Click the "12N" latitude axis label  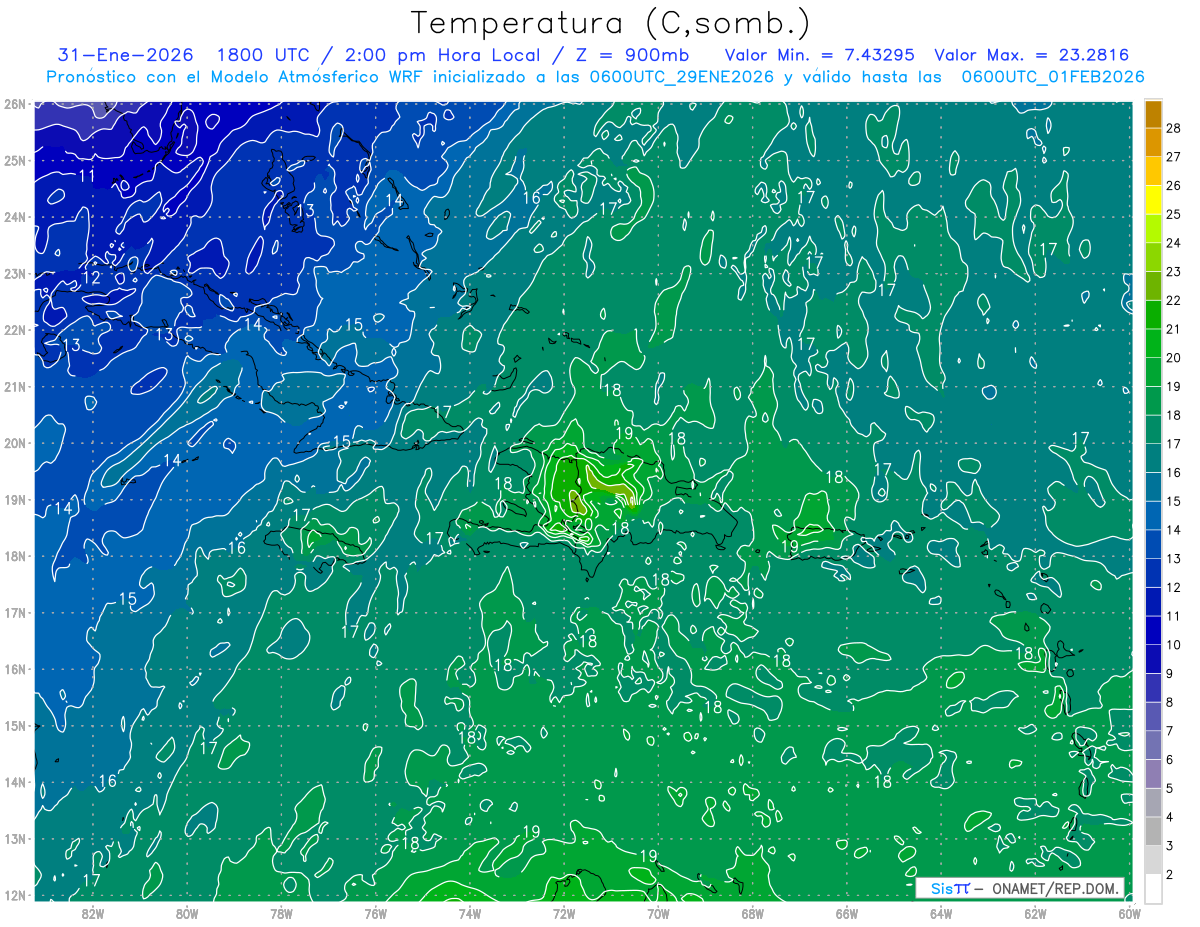click(14, 895)
